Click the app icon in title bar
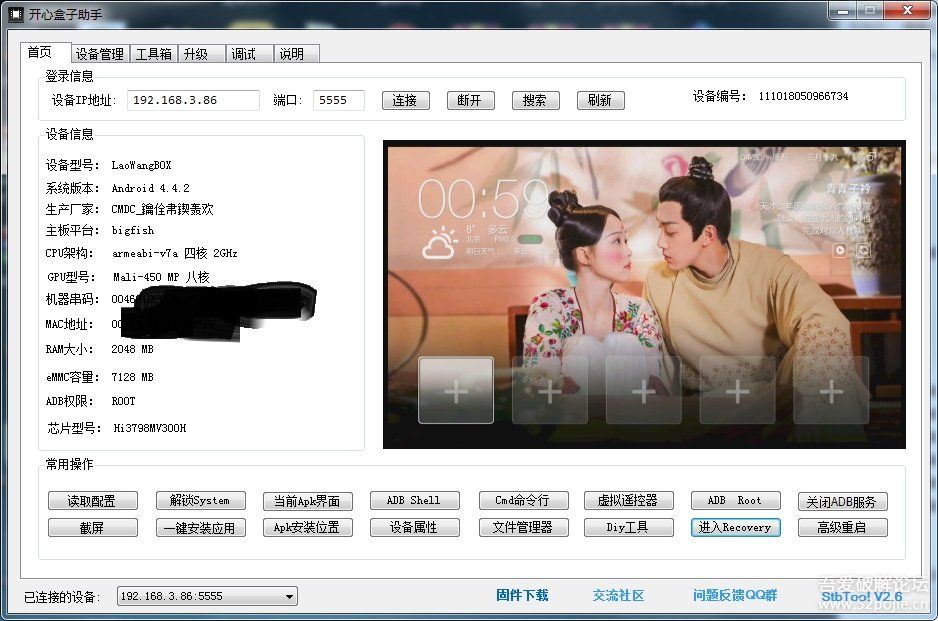The height and width of the screenshot is (621, 938). click(16, 13)
